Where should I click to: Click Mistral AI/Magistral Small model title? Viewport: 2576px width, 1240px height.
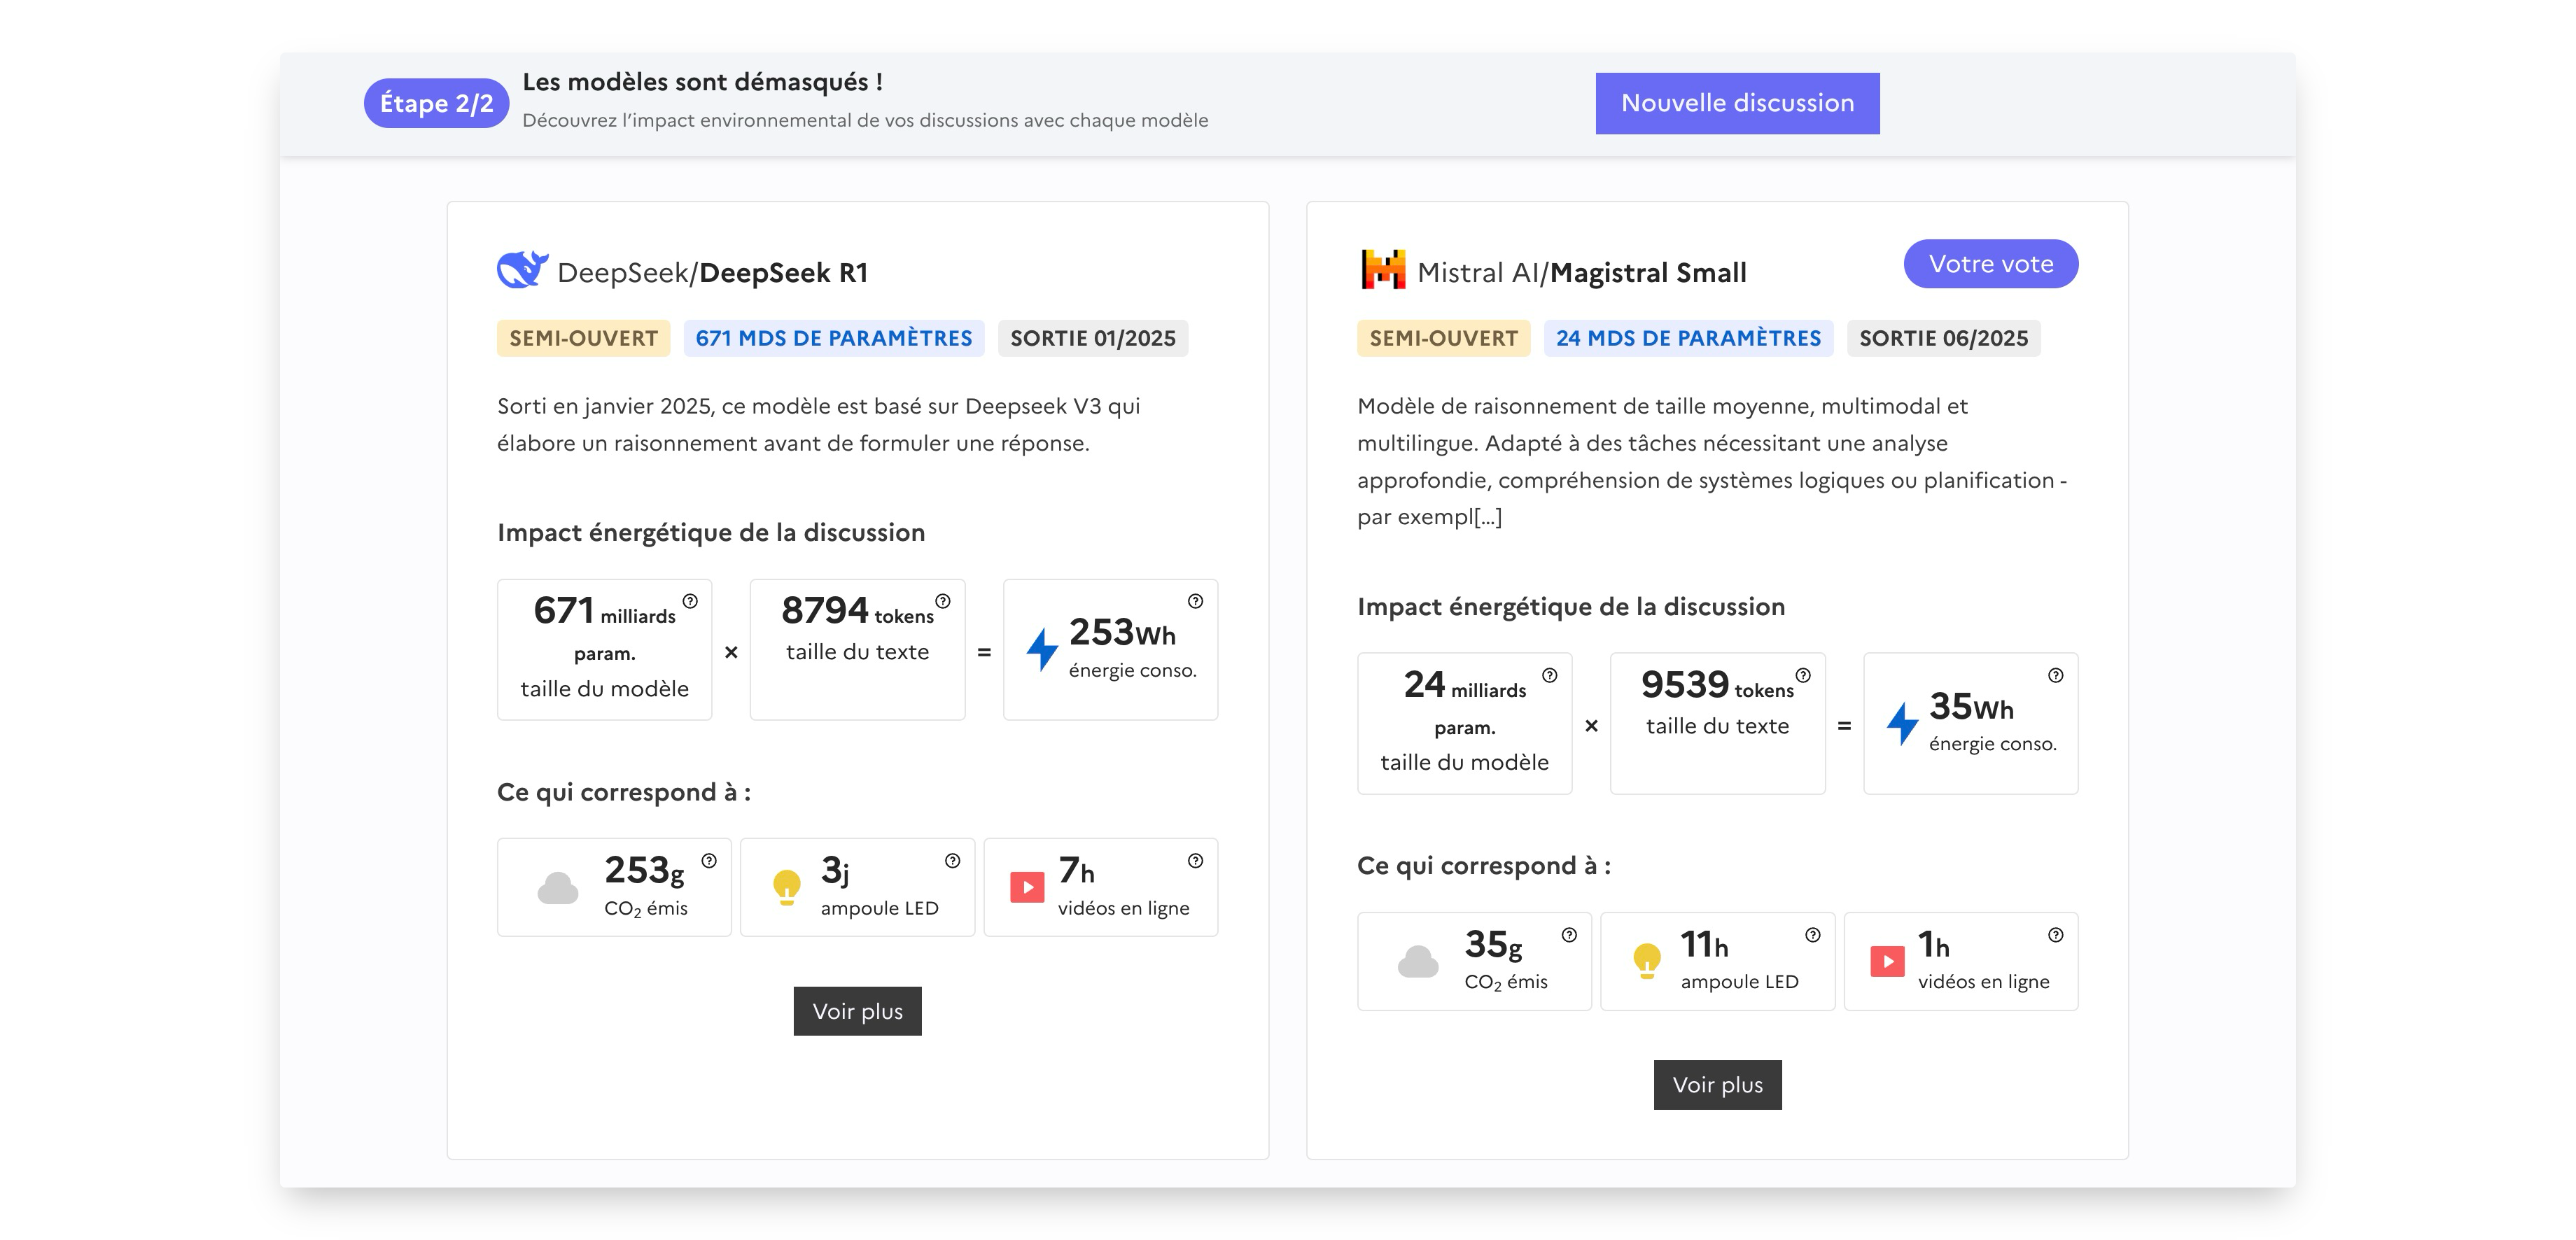[1582, 272]
